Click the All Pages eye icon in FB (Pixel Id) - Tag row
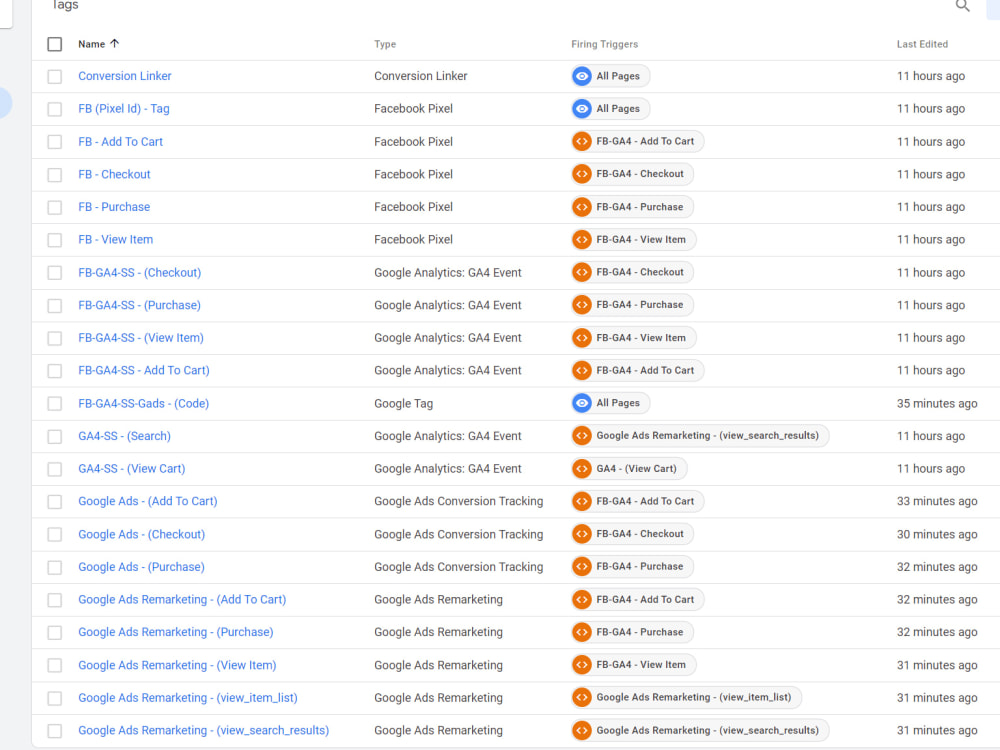 (x=582, y=108)
